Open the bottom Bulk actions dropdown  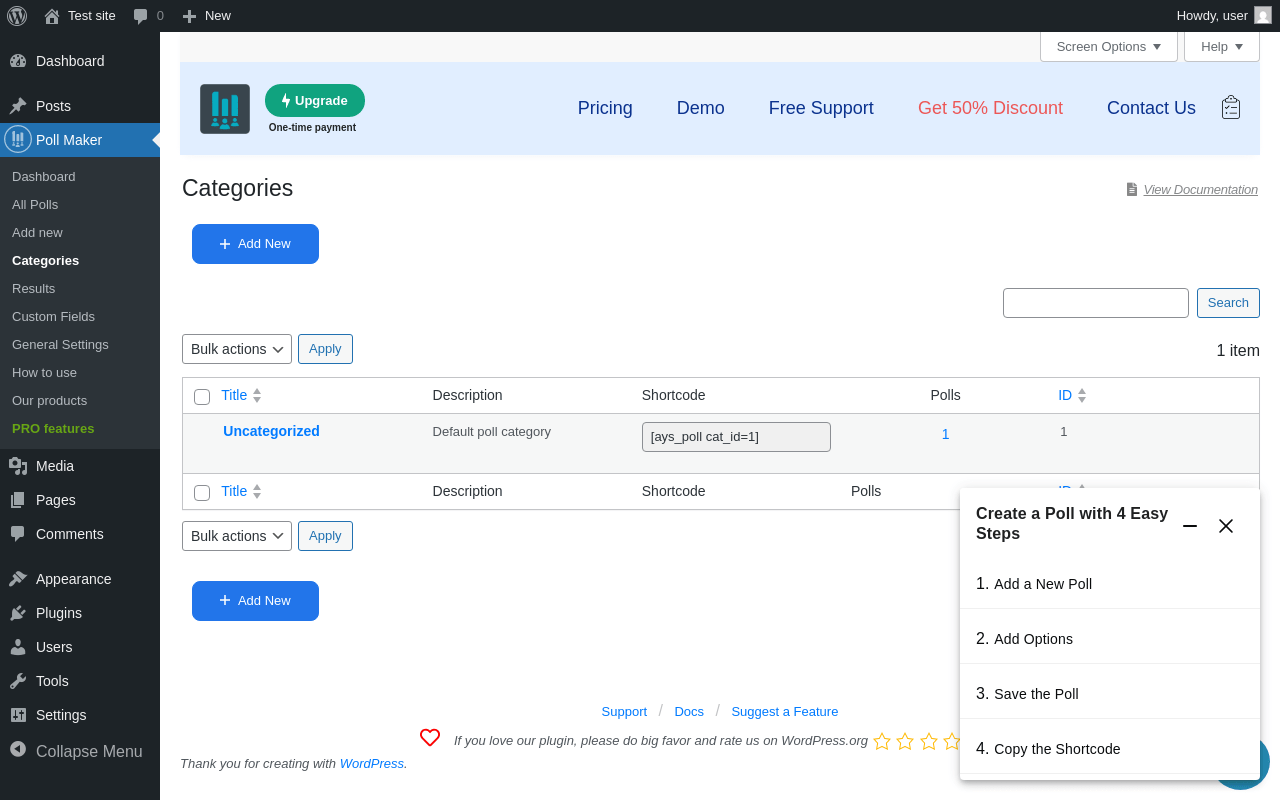tap(237, 536)
